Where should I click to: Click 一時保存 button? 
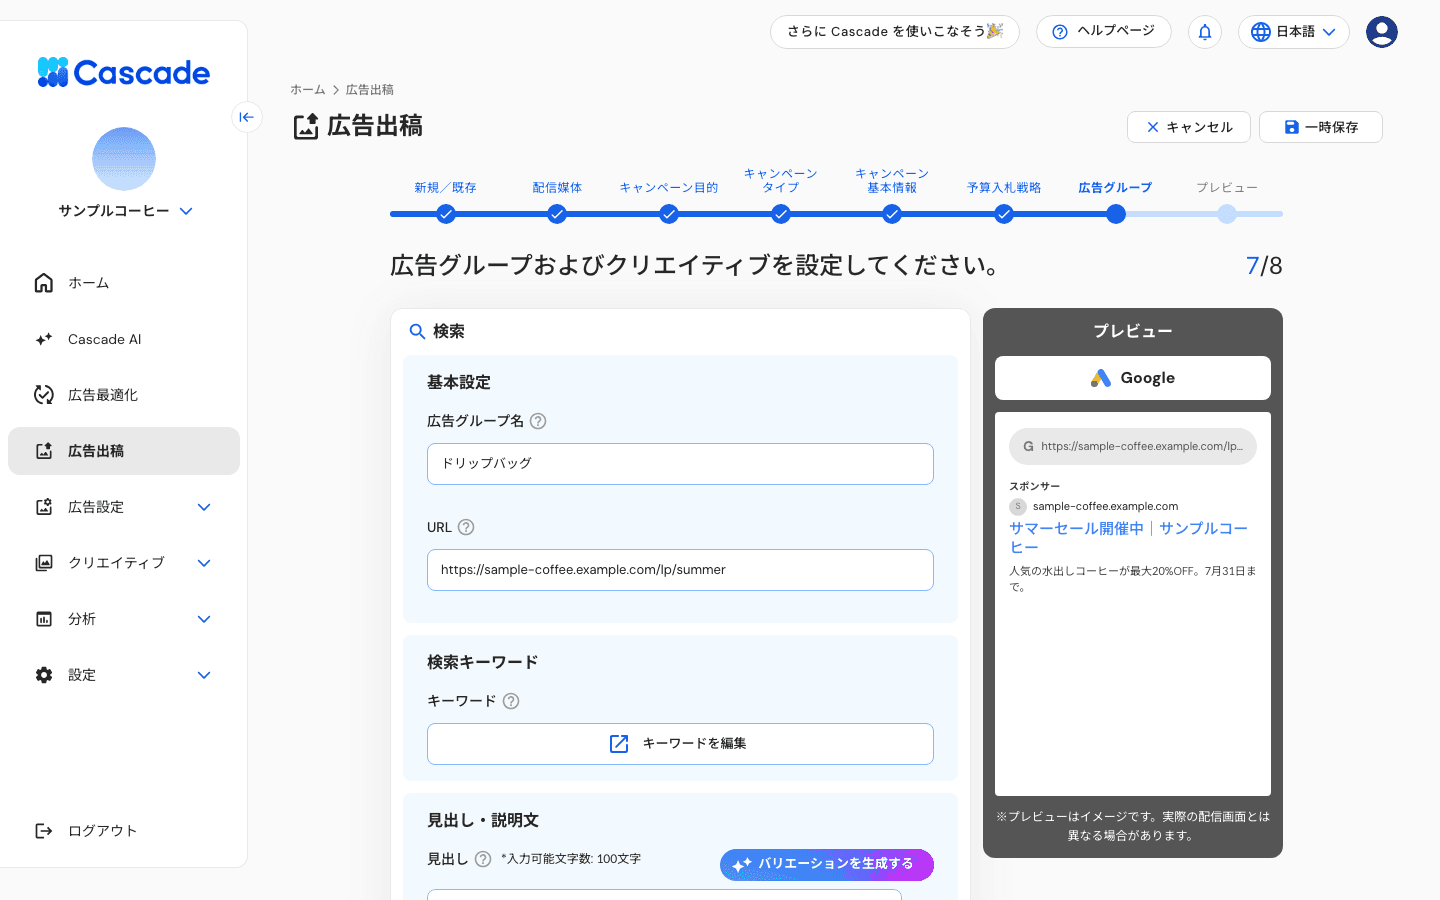point(1321,127)
